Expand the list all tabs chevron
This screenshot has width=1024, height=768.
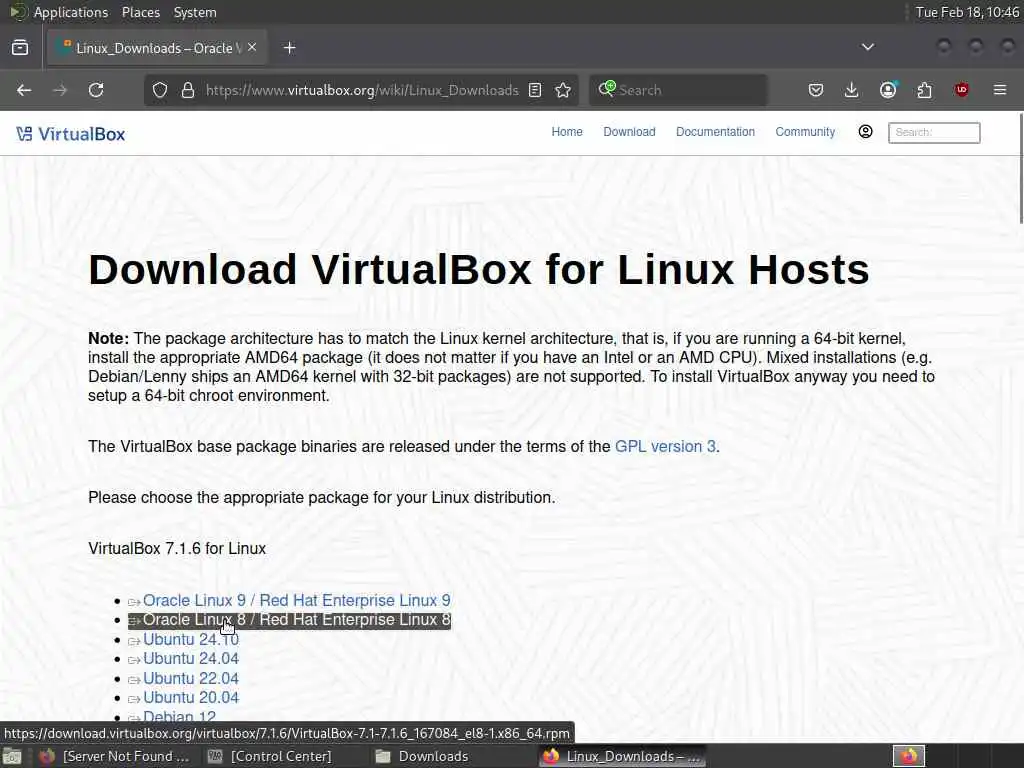point(868,47)
